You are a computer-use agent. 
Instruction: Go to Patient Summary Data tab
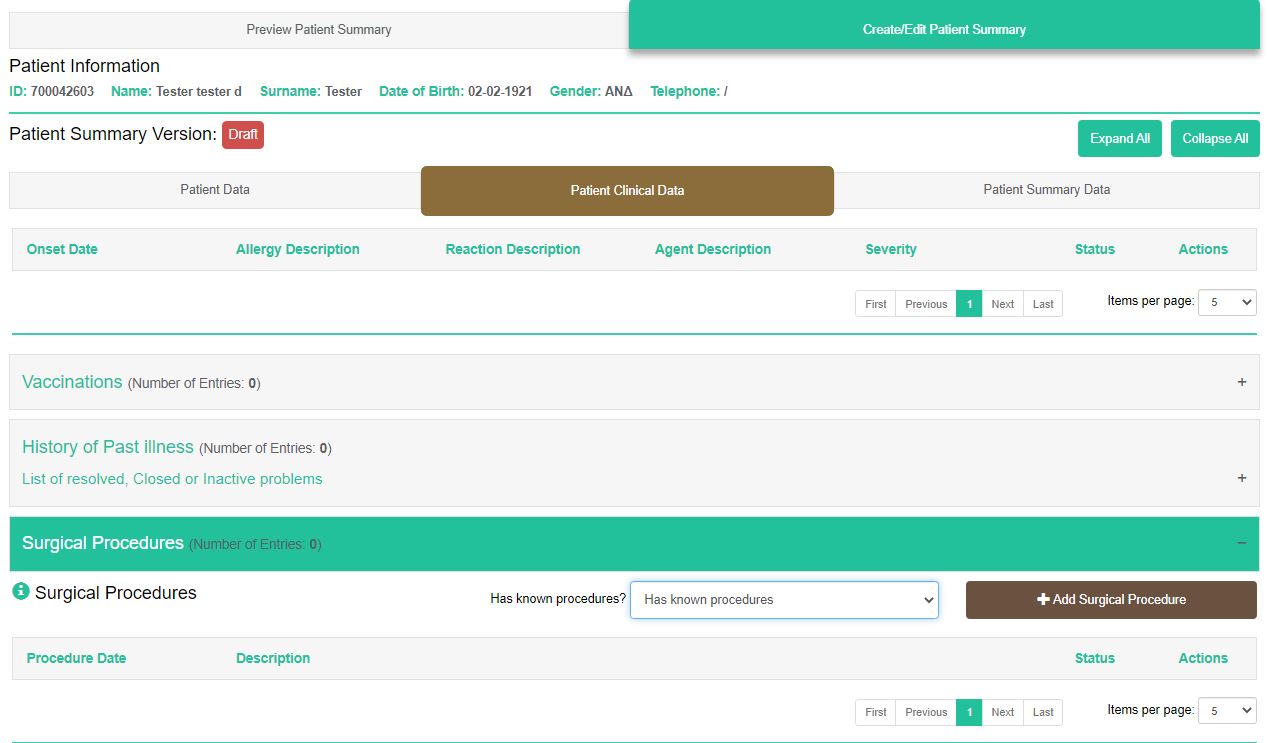pos(1046,190)
